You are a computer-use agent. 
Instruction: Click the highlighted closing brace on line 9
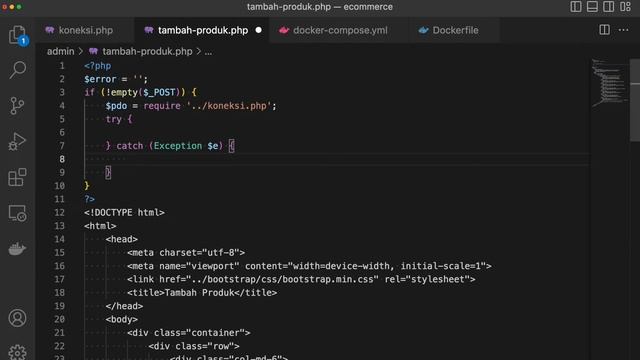pos(108,173)
